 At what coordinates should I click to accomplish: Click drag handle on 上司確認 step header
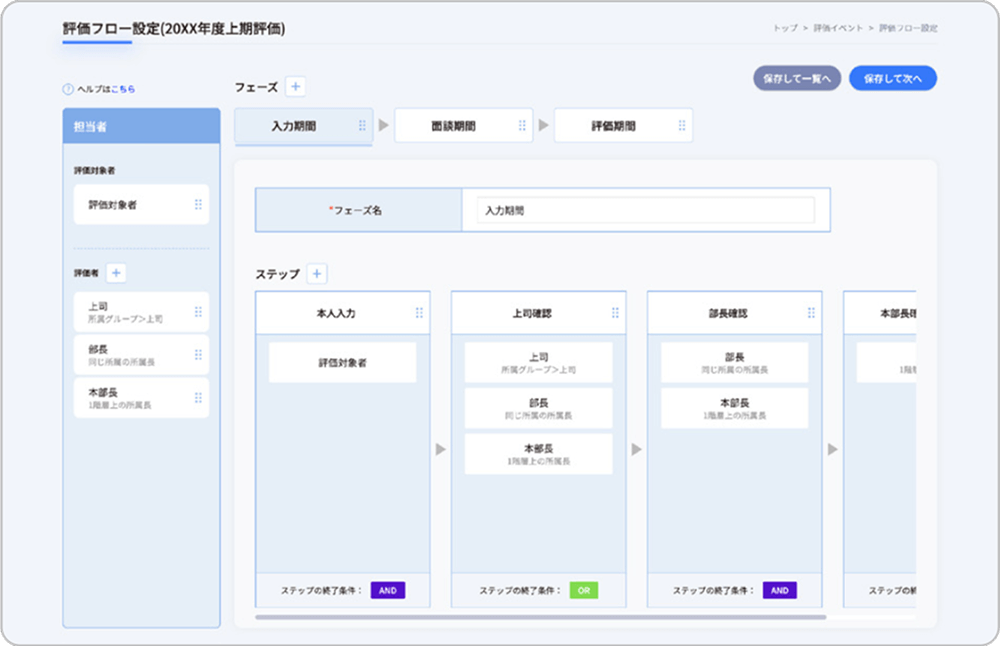pos(615,313)
